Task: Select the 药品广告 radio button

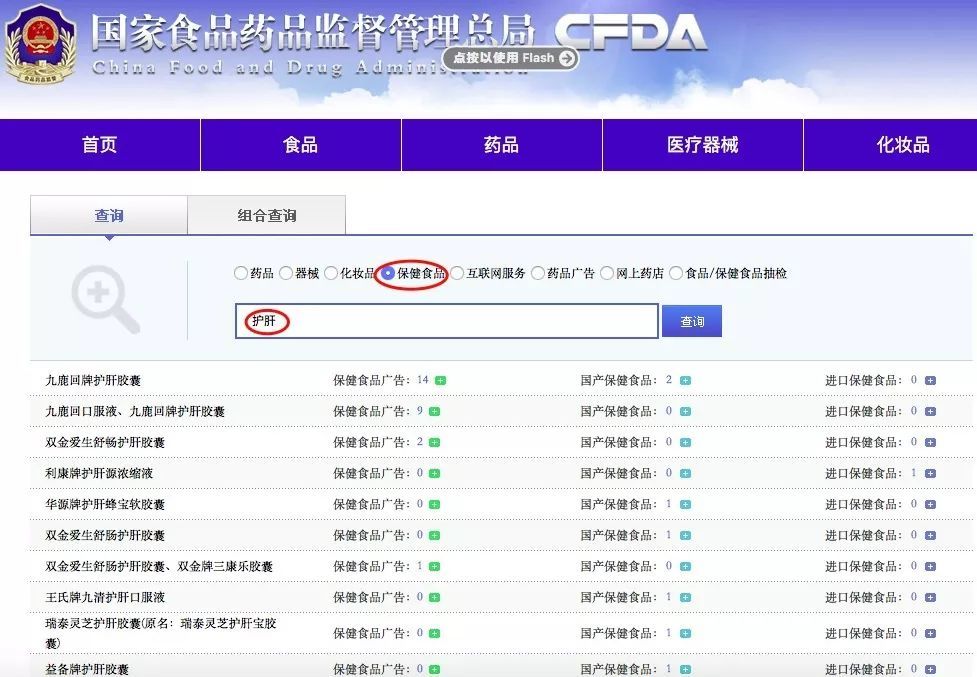Action: point(538,273)
